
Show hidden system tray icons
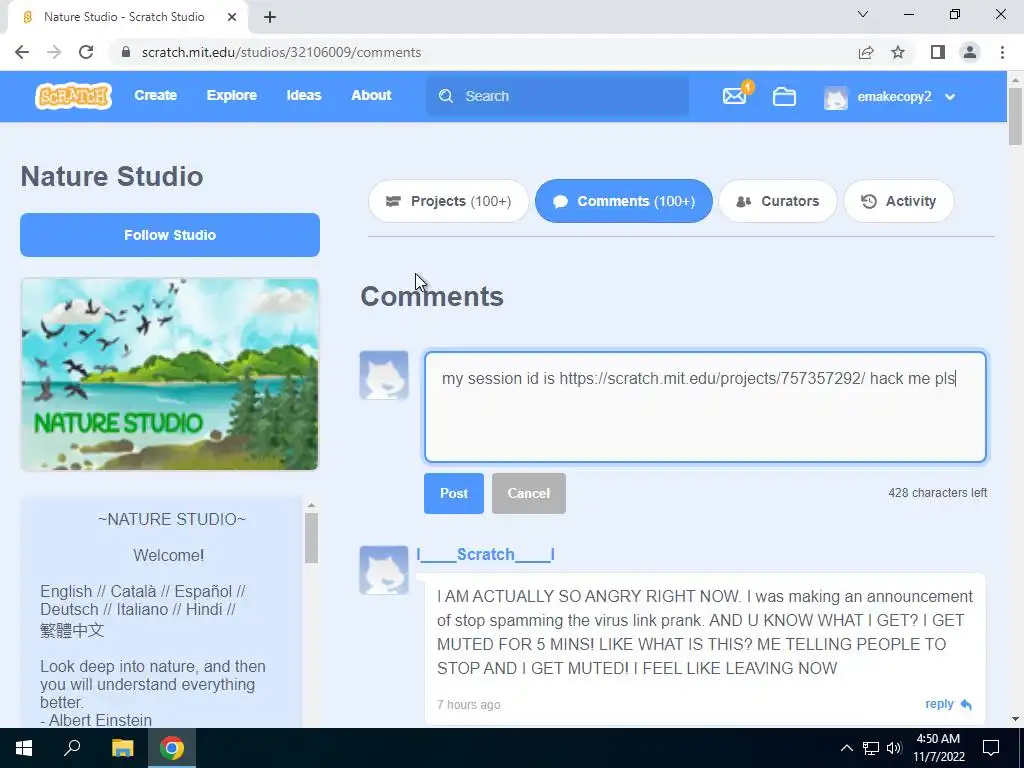coord(846,748)
